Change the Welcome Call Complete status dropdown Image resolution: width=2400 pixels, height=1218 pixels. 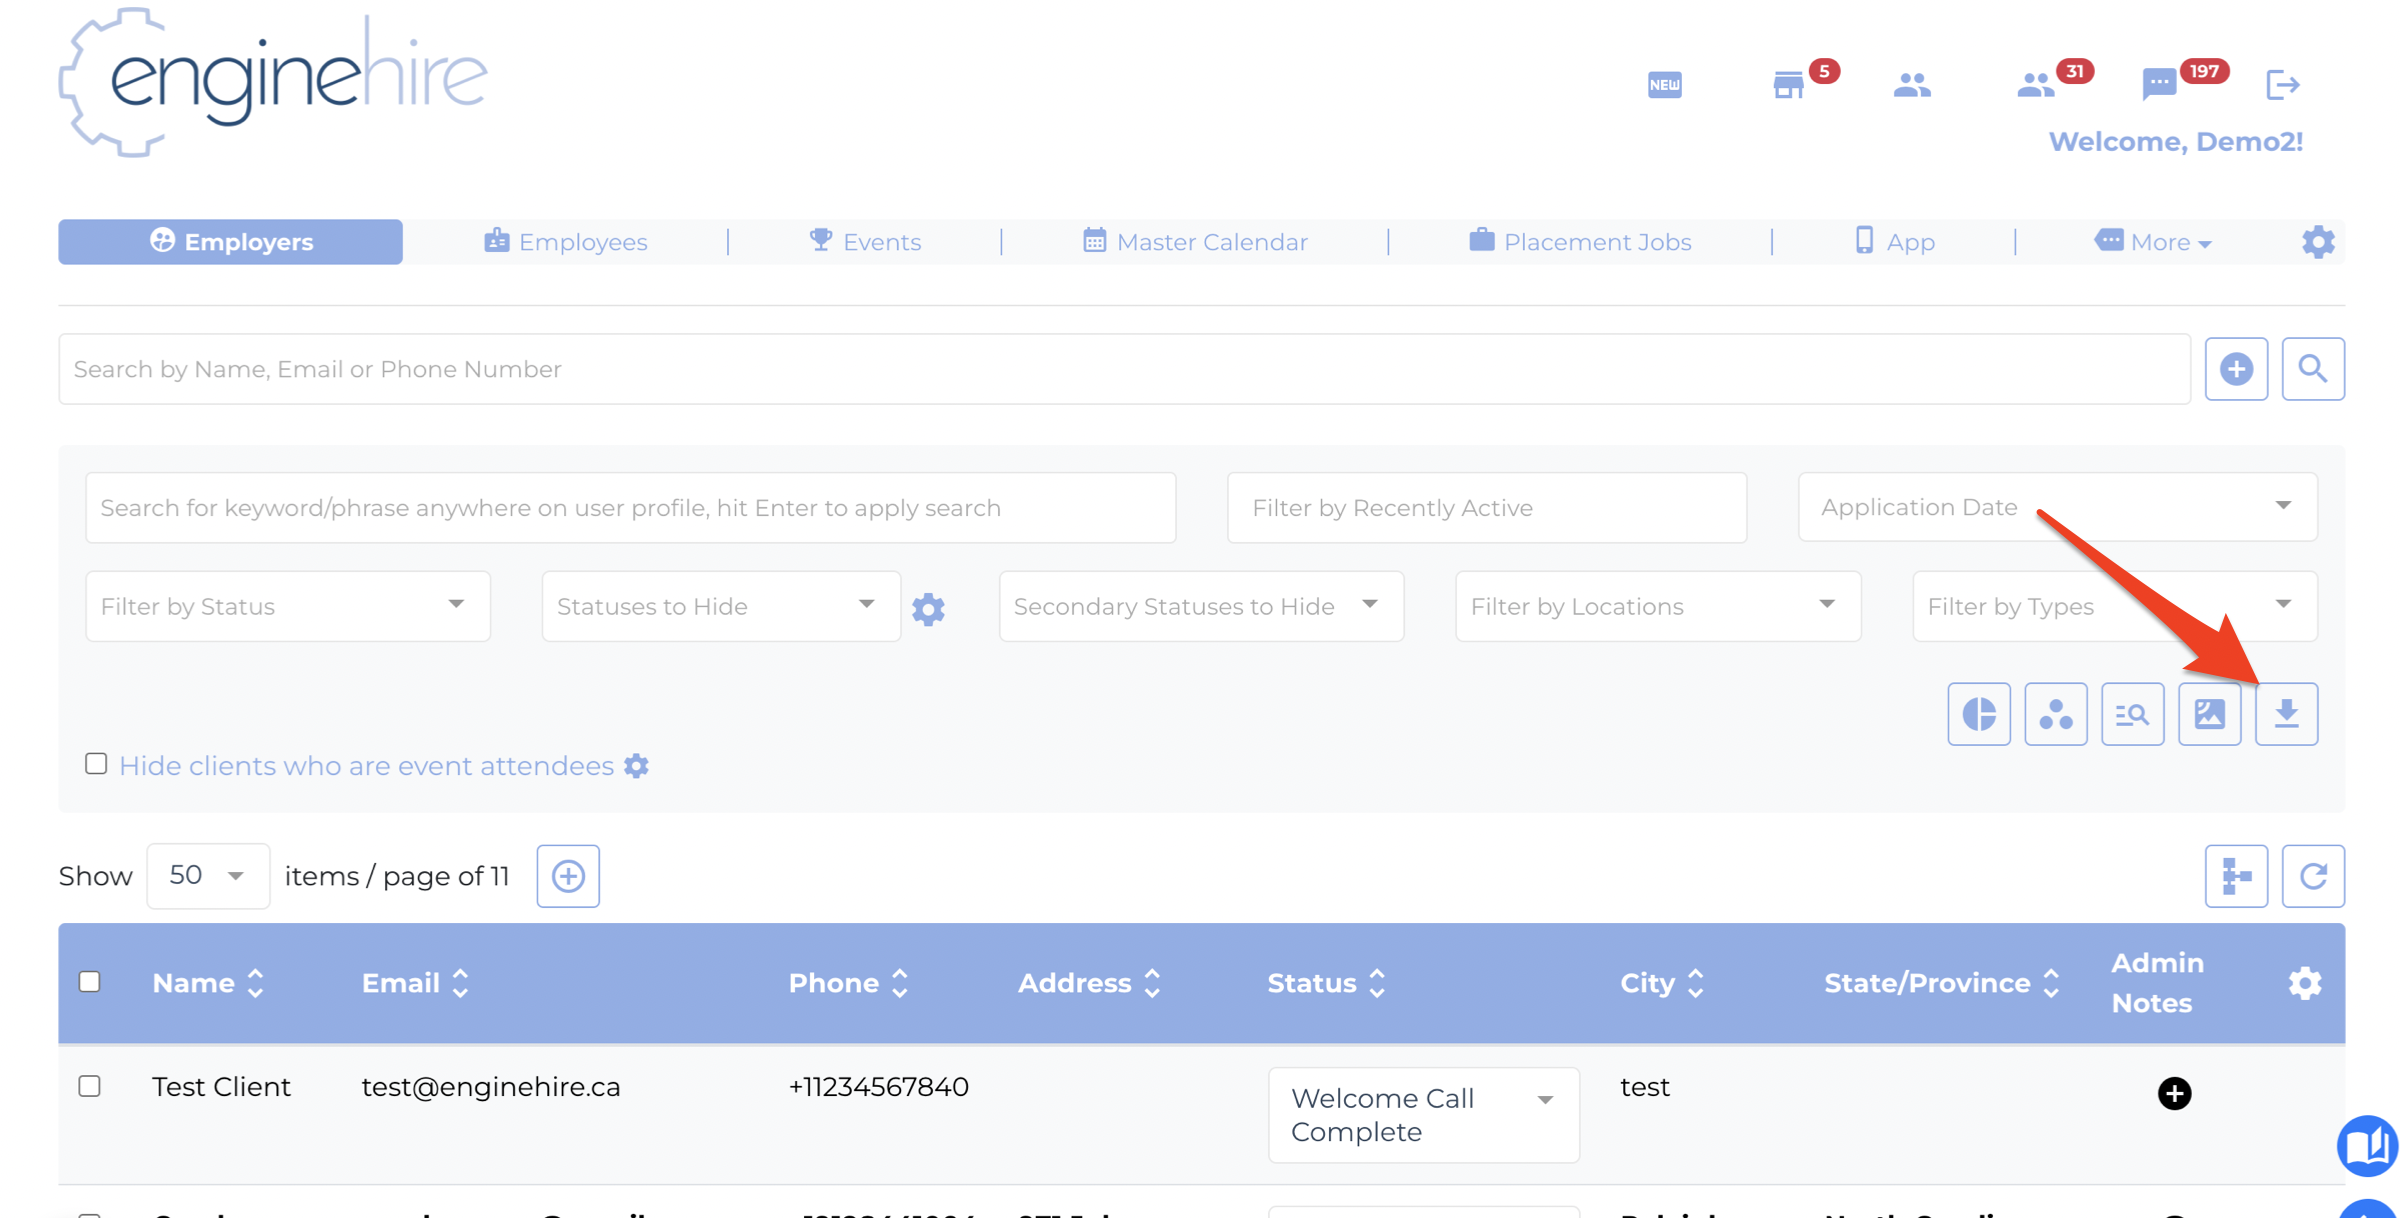[1423, 1115]
